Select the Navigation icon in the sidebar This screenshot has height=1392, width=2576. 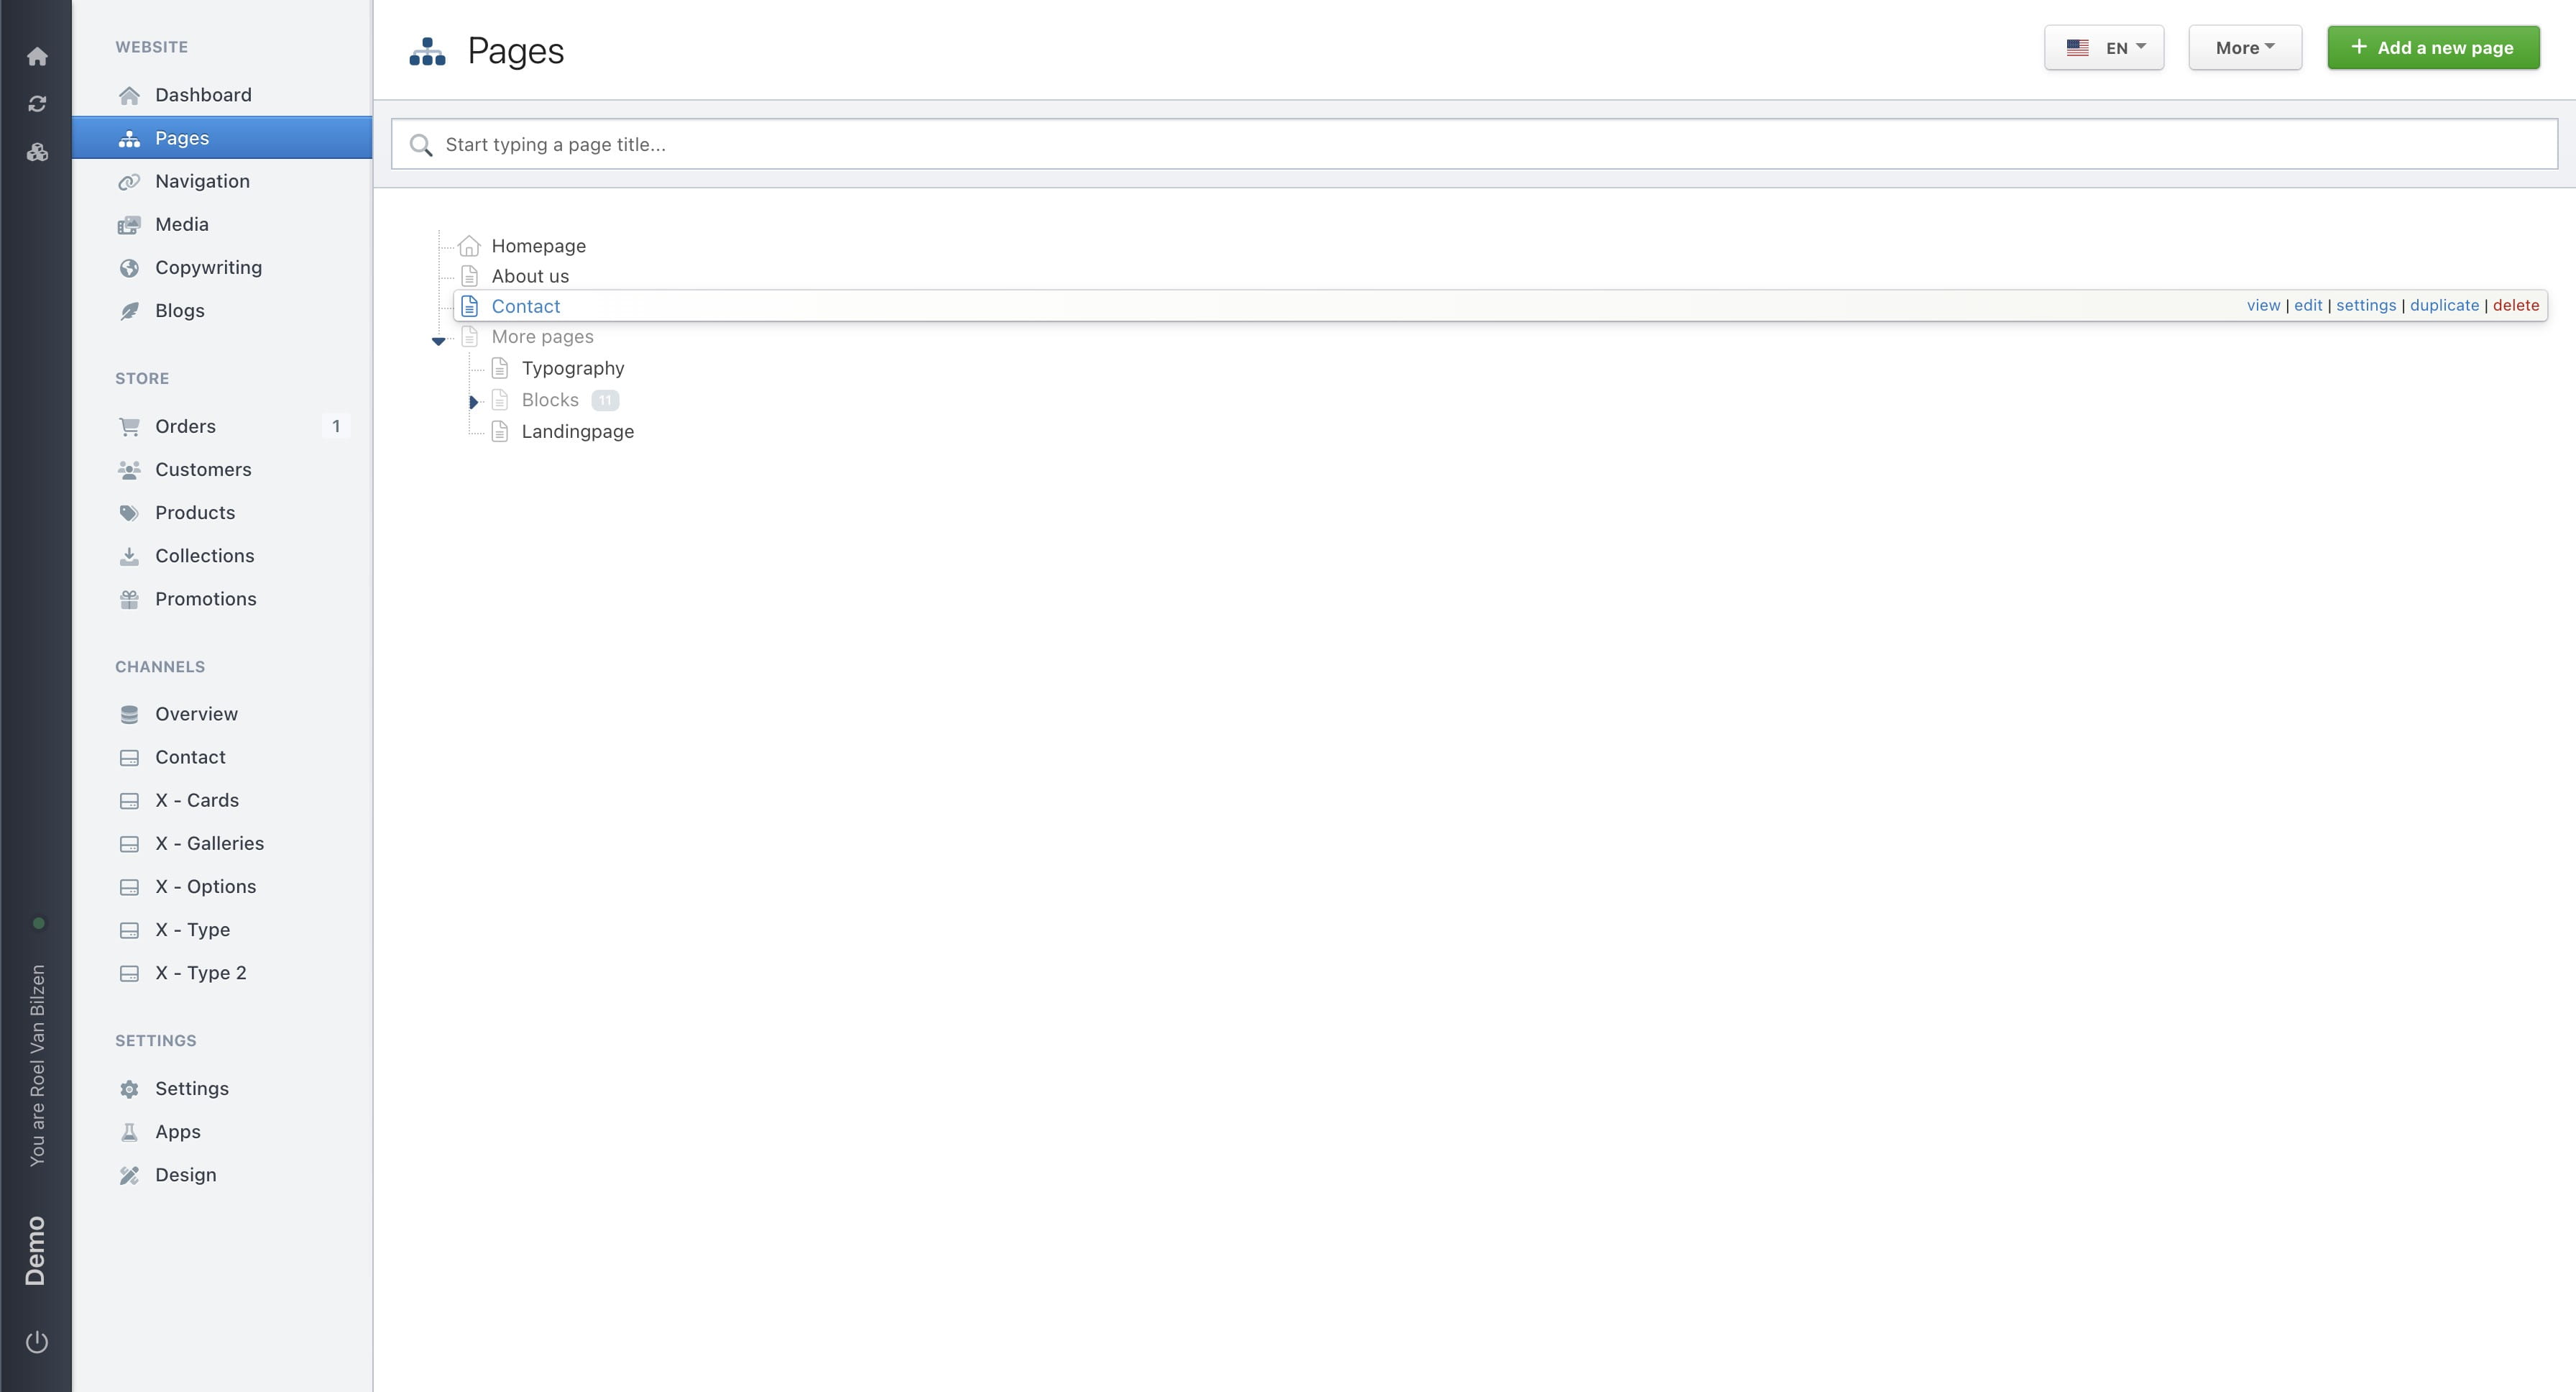tap(131, 181)
